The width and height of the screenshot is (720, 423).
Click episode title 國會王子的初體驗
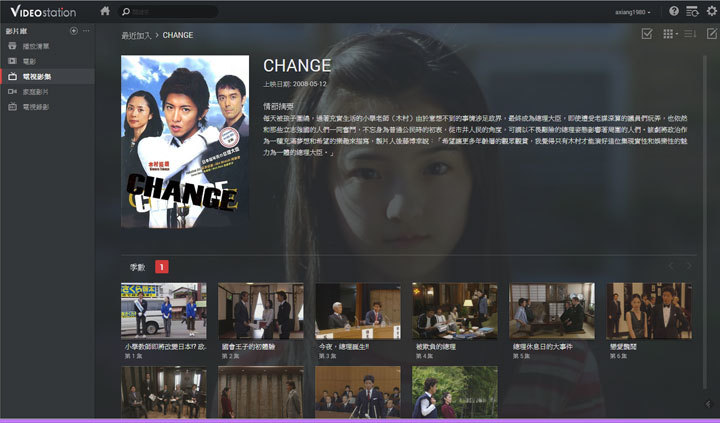tap(248, 347)
